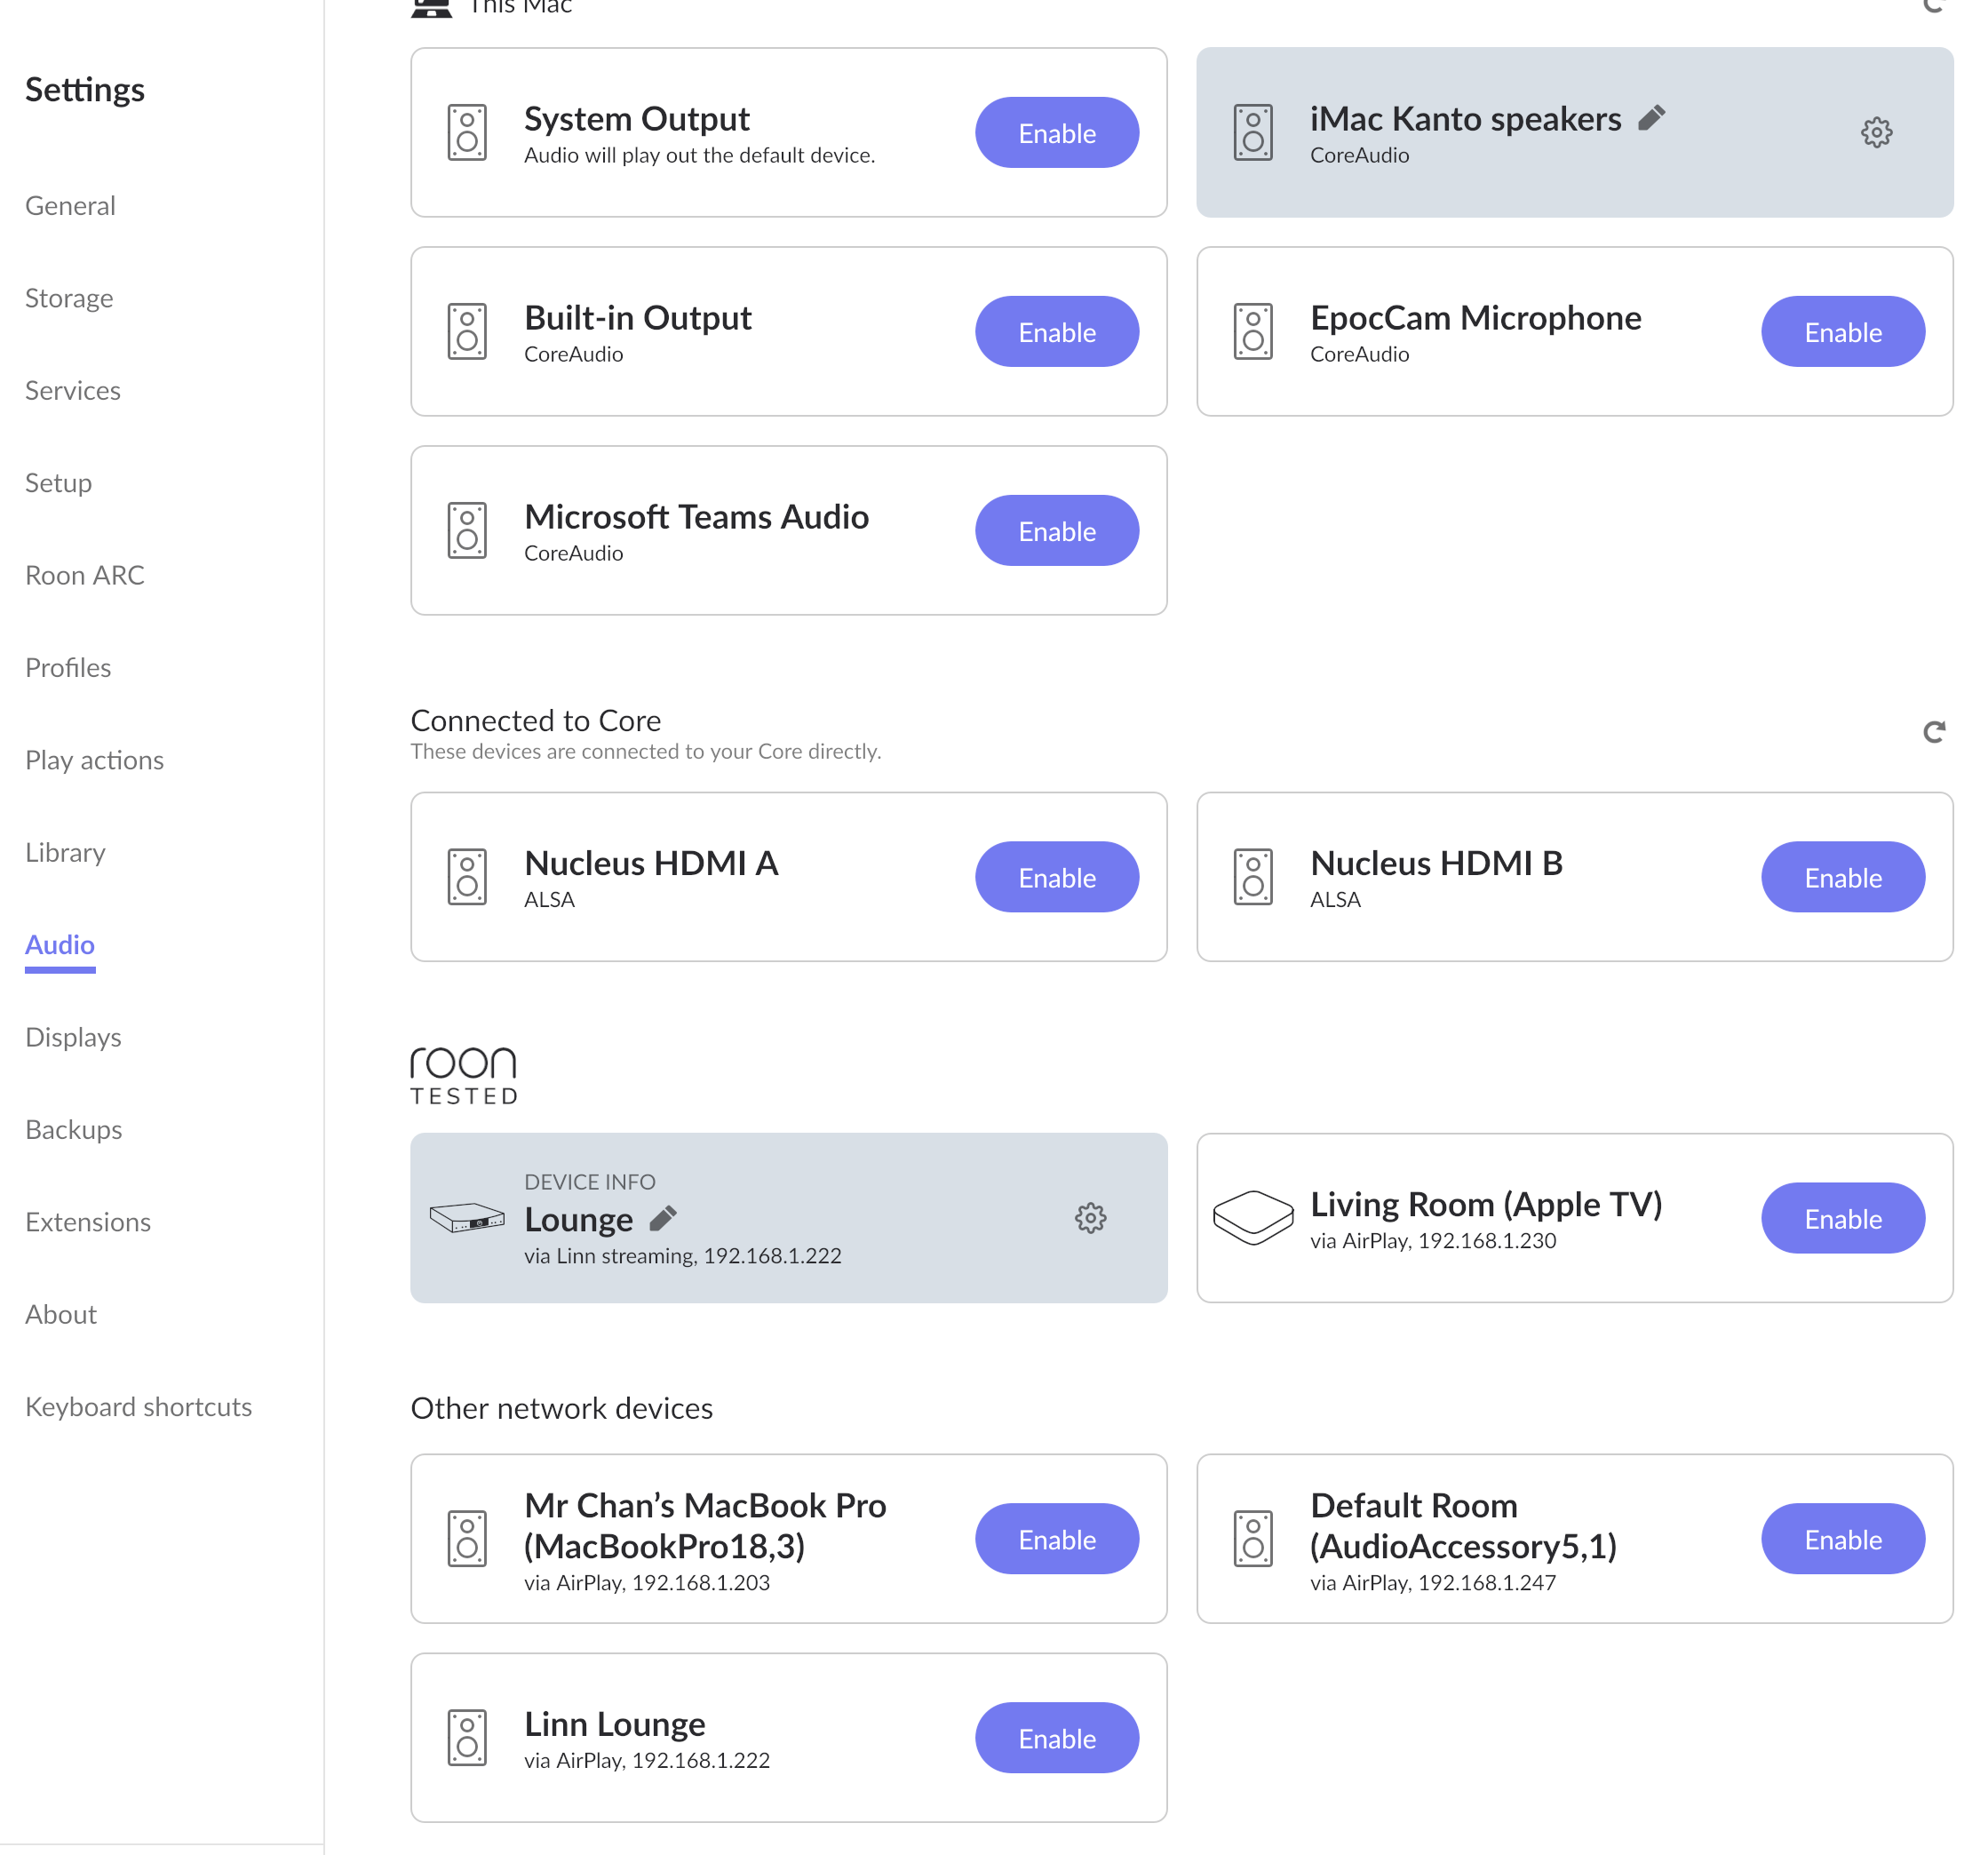Open the General settings section
This screenshot has height=1855, width=1988.
70,206
